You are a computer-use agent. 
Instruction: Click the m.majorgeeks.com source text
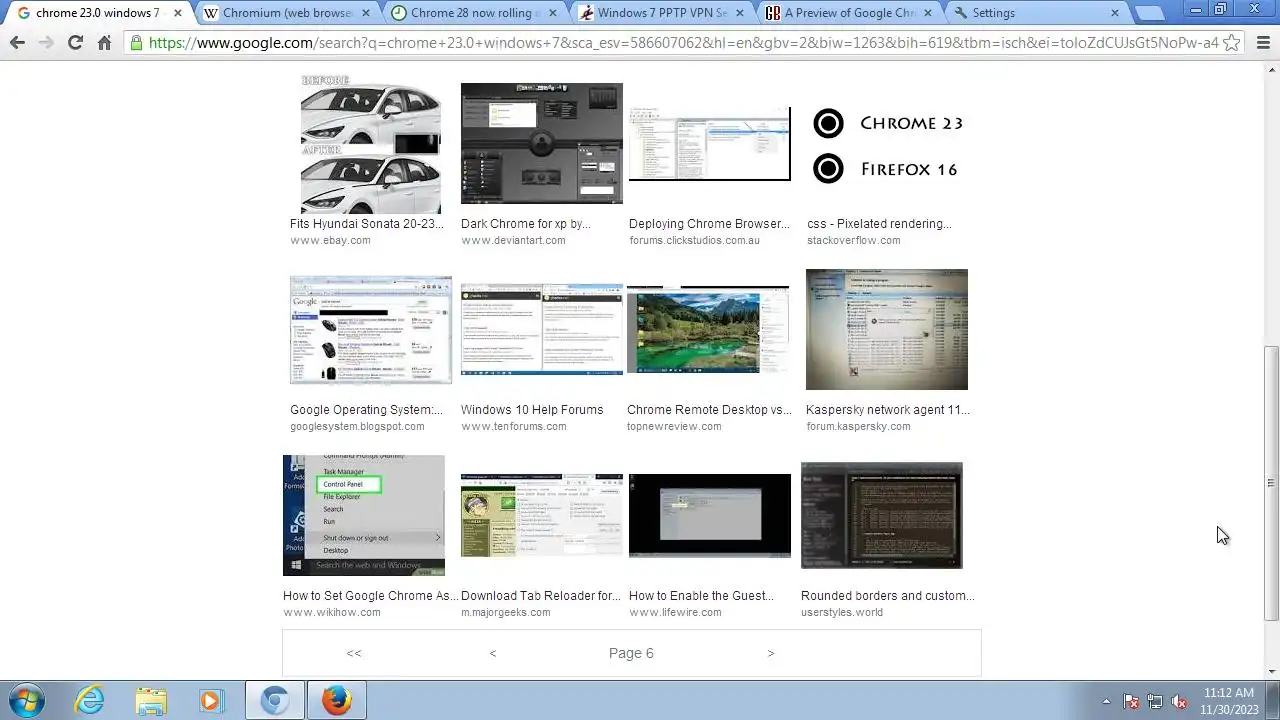pyautogui.click(x=506, y=612)
